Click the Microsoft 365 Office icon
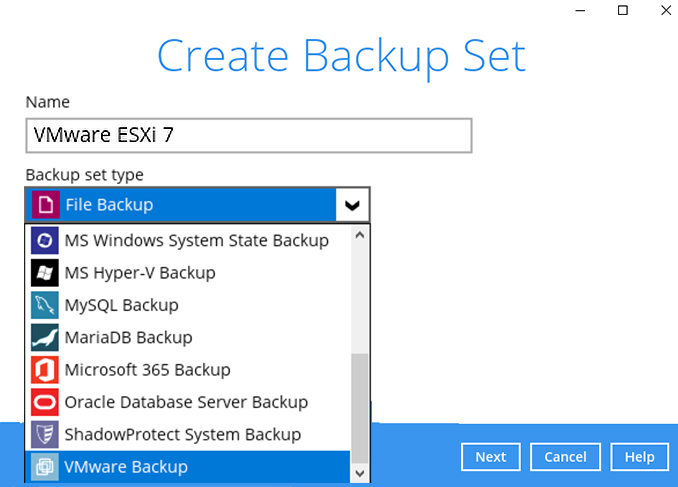 [45, 370]
